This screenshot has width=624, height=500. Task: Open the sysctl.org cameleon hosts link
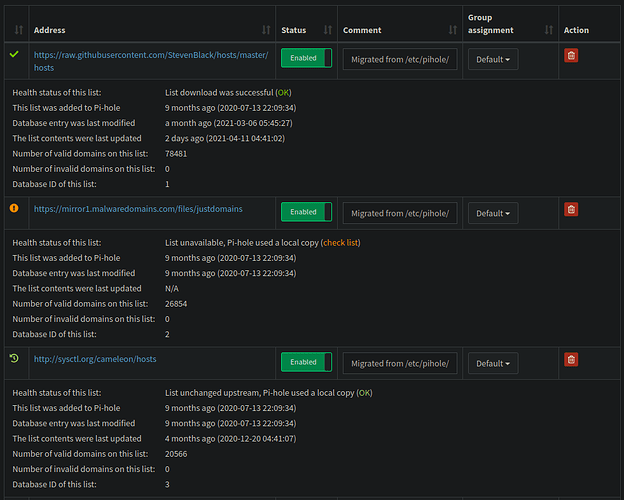(95, 359)
